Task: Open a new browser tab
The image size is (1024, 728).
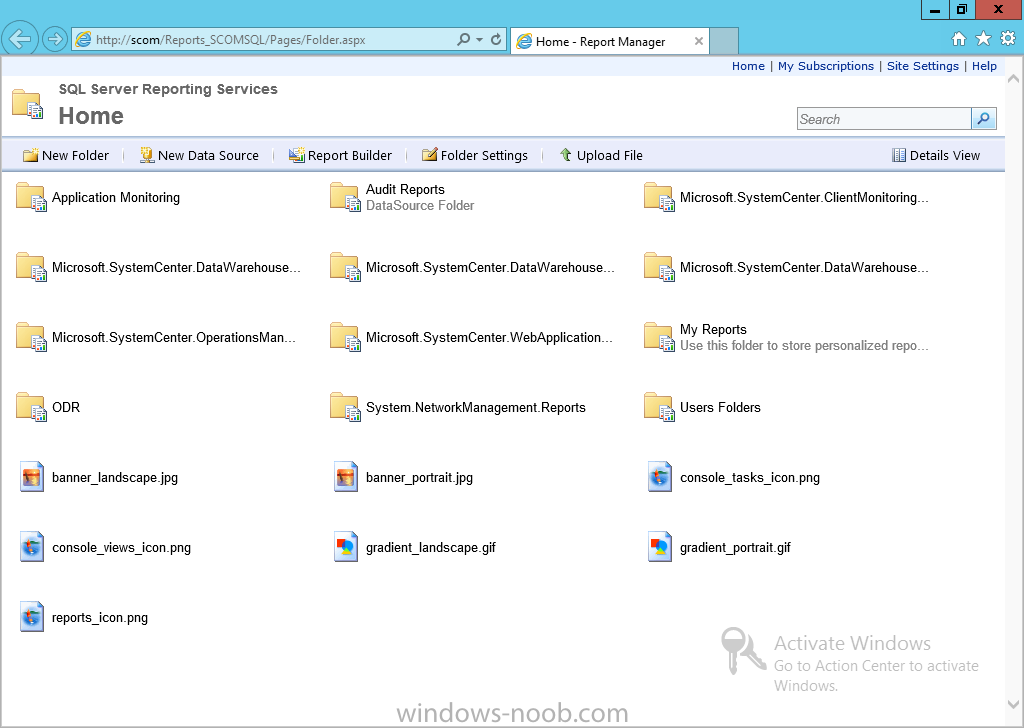Action: tap(724, 40)
